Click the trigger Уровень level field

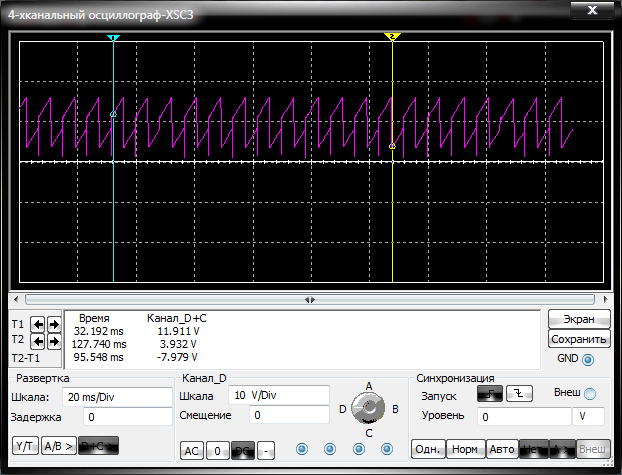(x=524, y=417)
